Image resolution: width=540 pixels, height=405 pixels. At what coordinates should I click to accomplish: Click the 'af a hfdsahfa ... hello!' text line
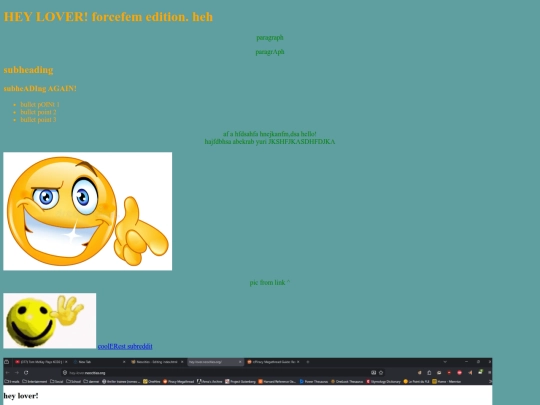[x=270, y=134]
